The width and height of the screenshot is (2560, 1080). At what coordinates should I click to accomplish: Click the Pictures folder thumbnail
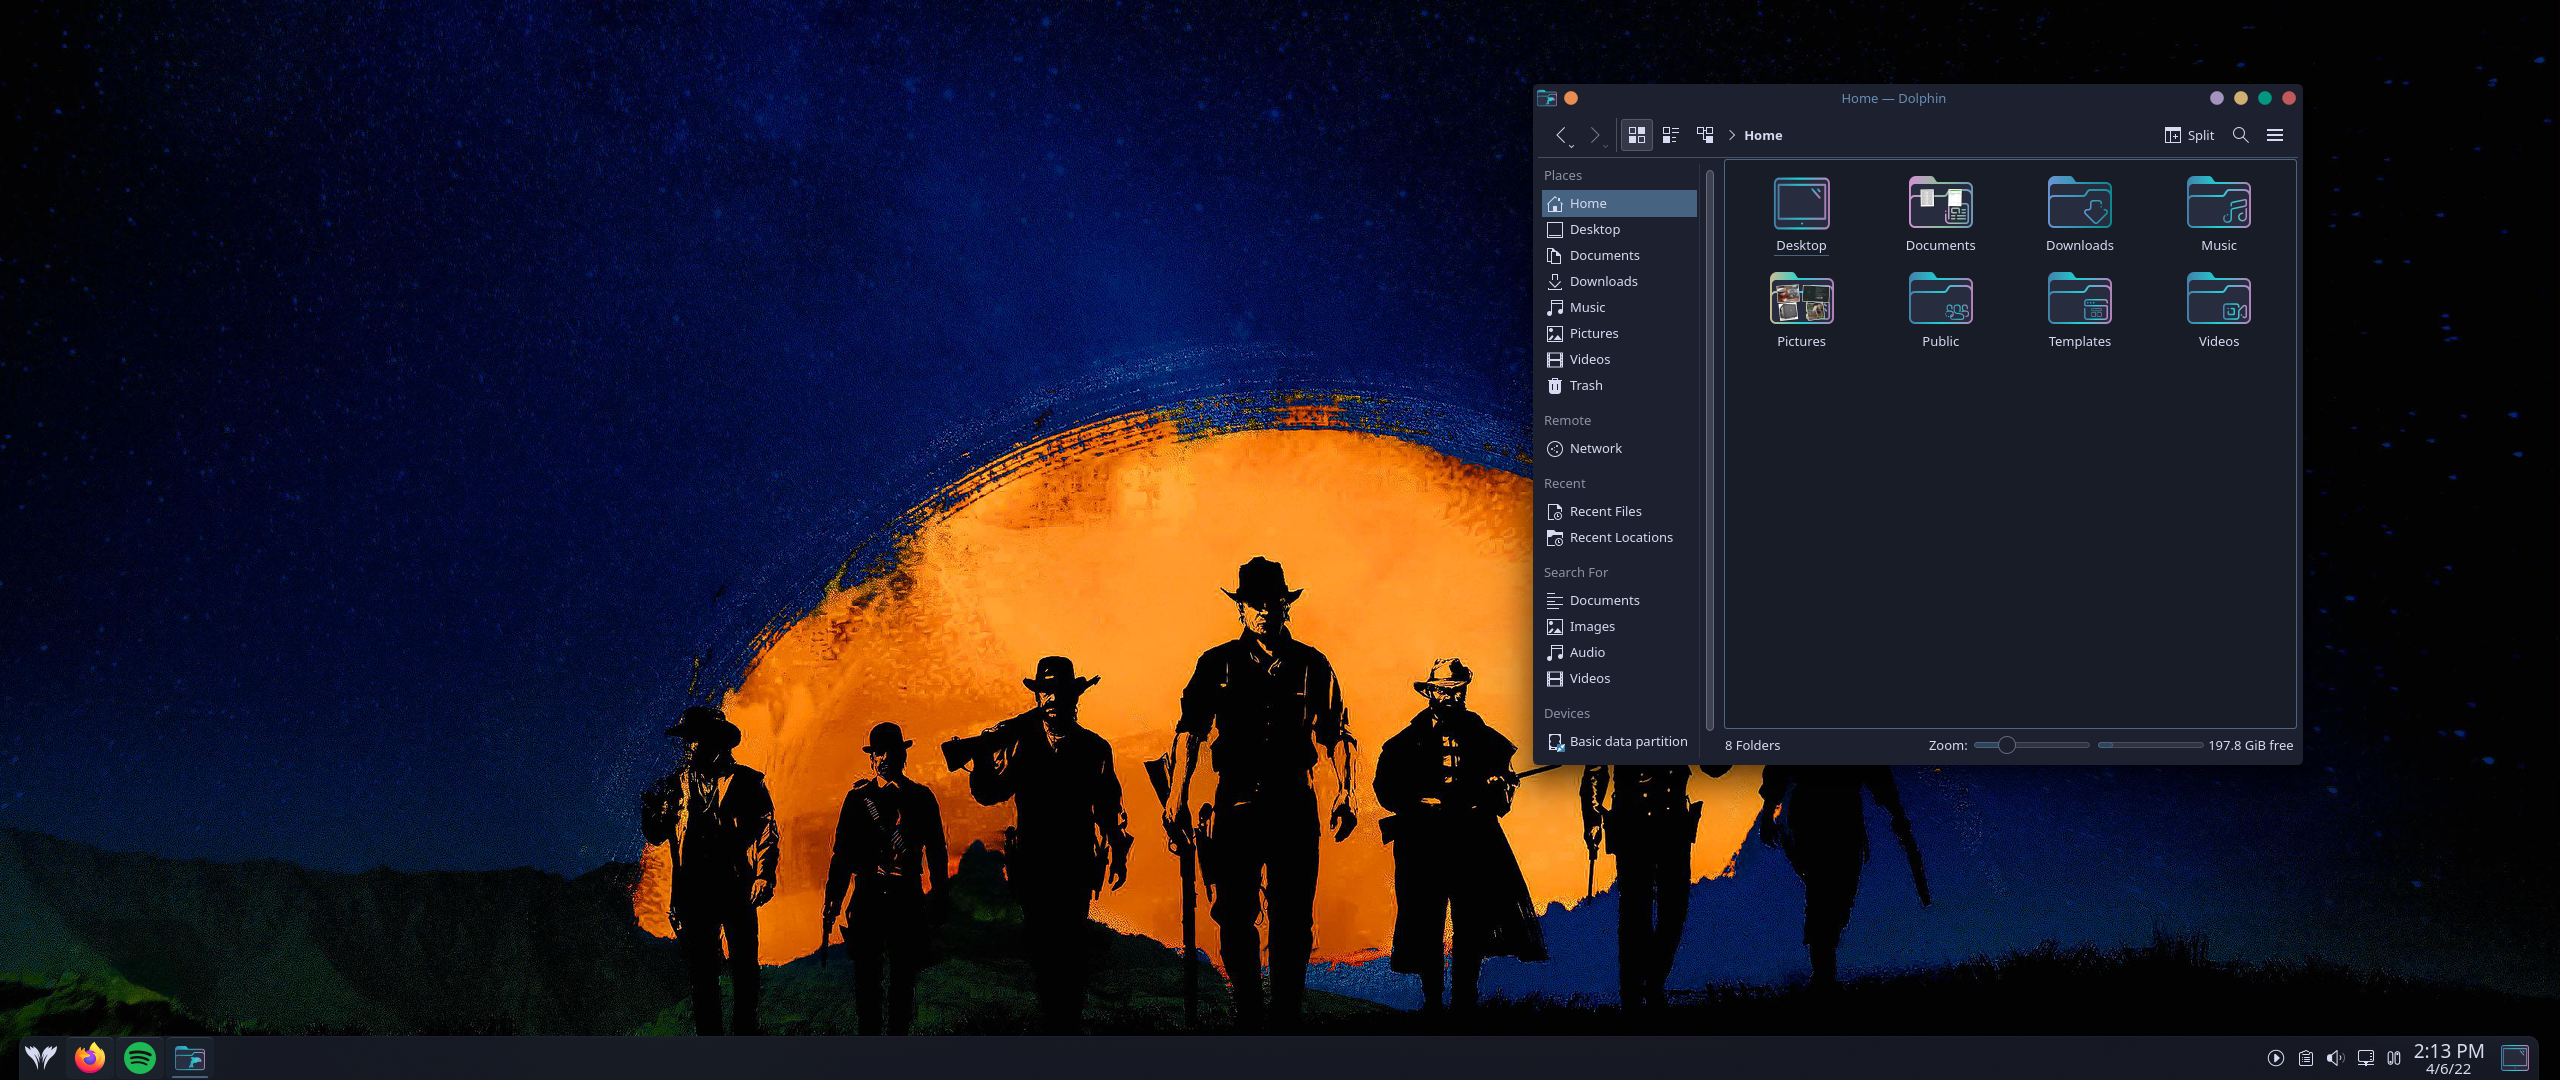[x=1801, y=301]
